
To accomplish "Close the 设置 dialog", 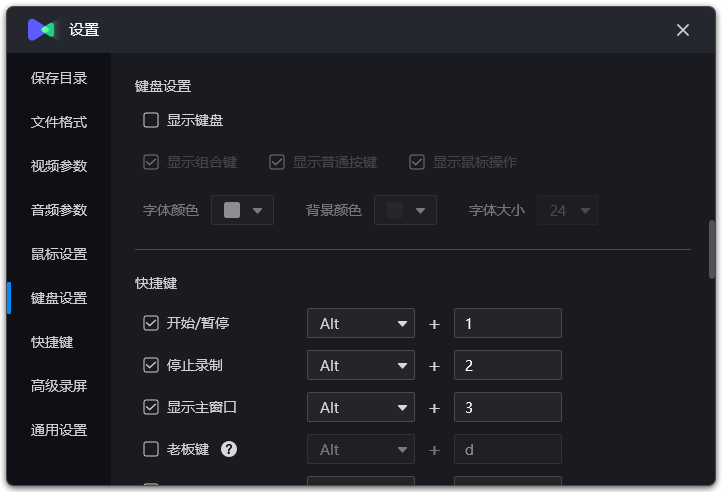I will [683, 30].
